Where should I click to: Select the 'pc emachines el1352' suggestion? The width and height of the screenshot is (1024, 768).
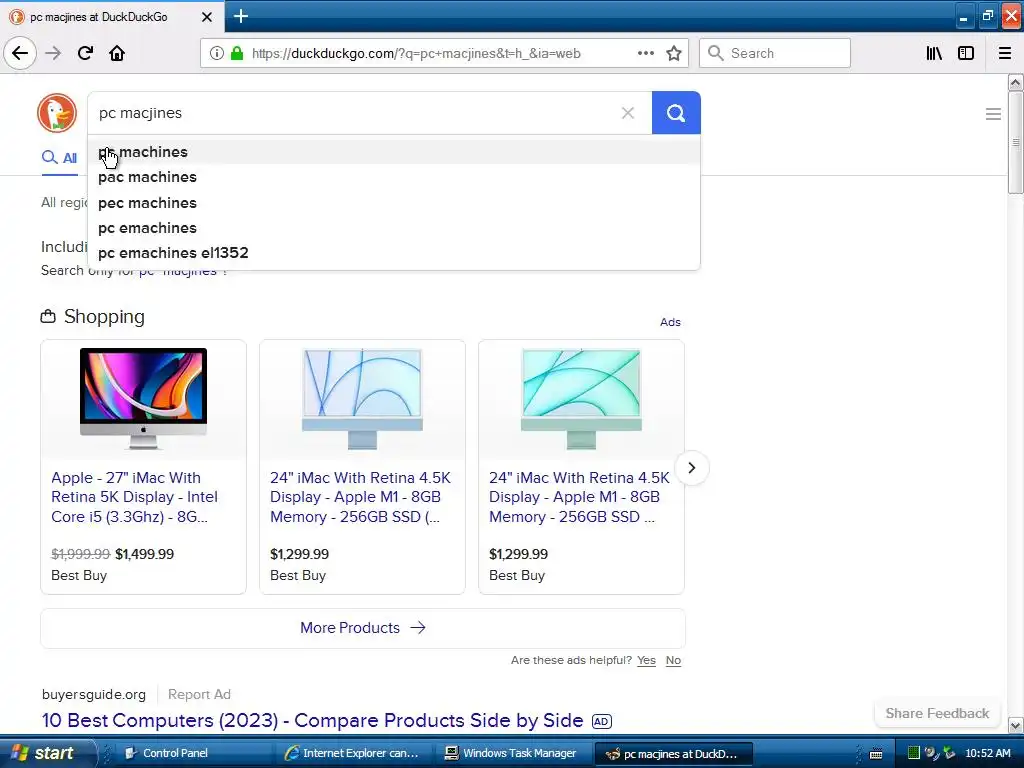394,253
